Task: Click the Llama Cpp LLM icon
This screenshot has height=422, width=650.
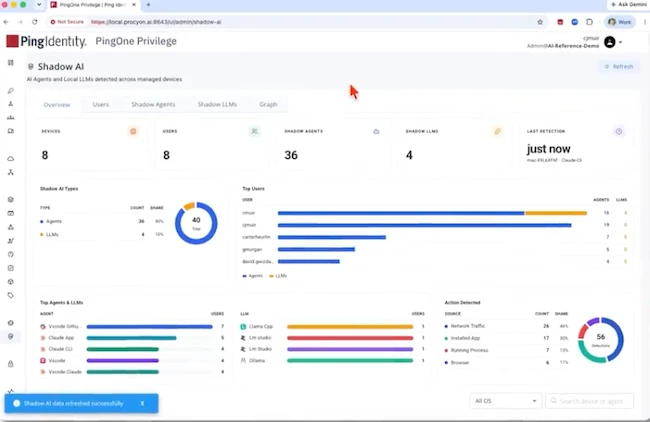Action: 243,327
